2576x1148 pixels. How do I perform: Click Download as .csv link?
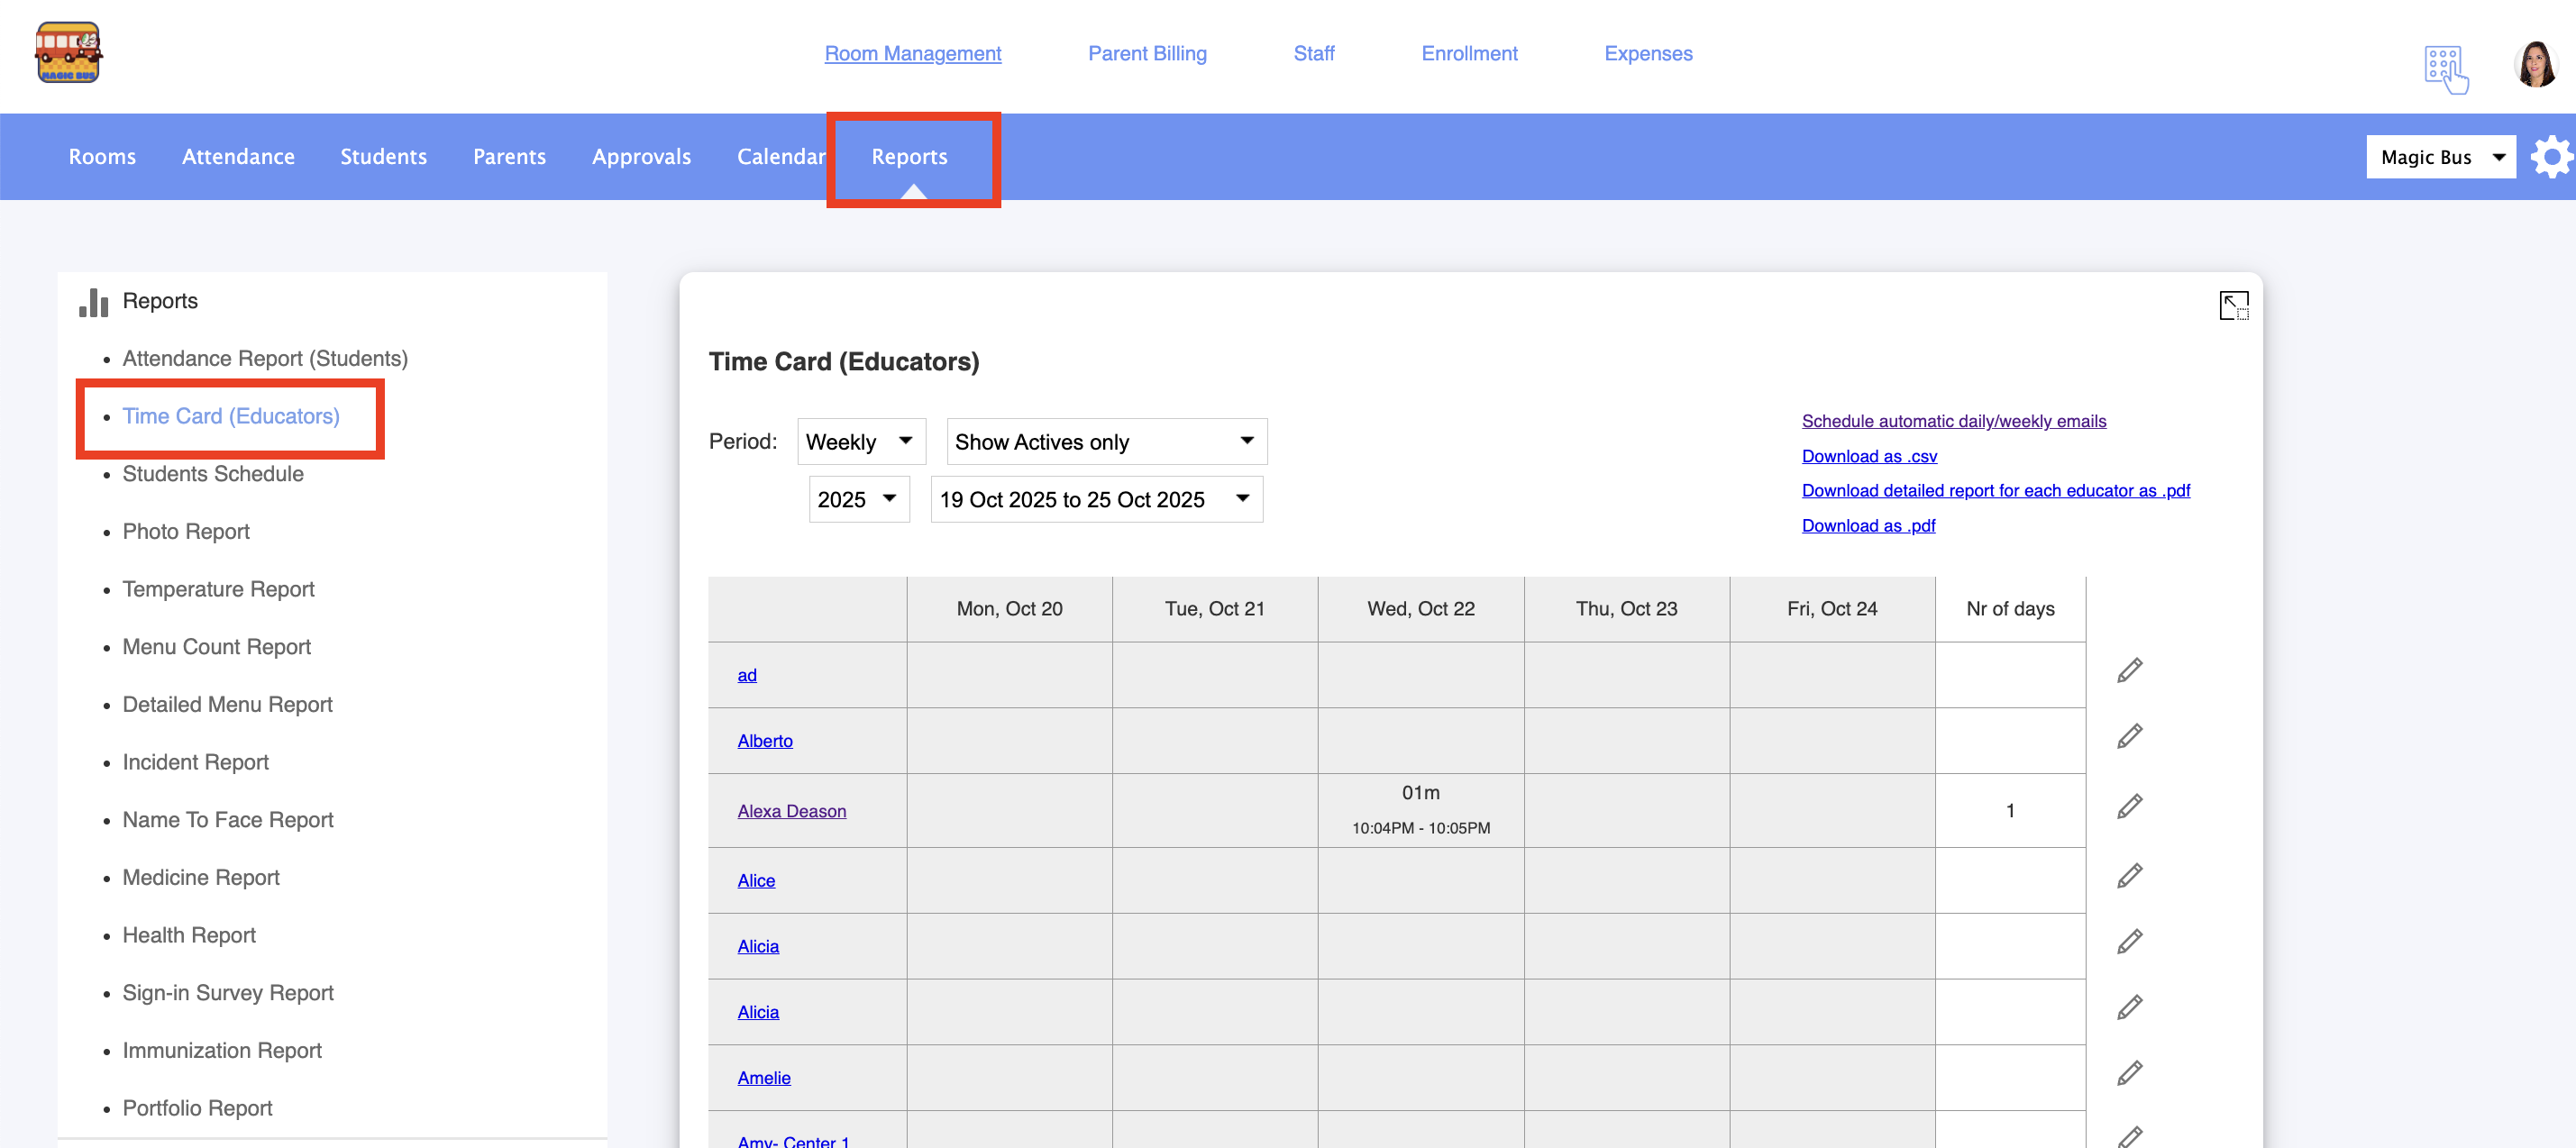(x=1868, y=457)
